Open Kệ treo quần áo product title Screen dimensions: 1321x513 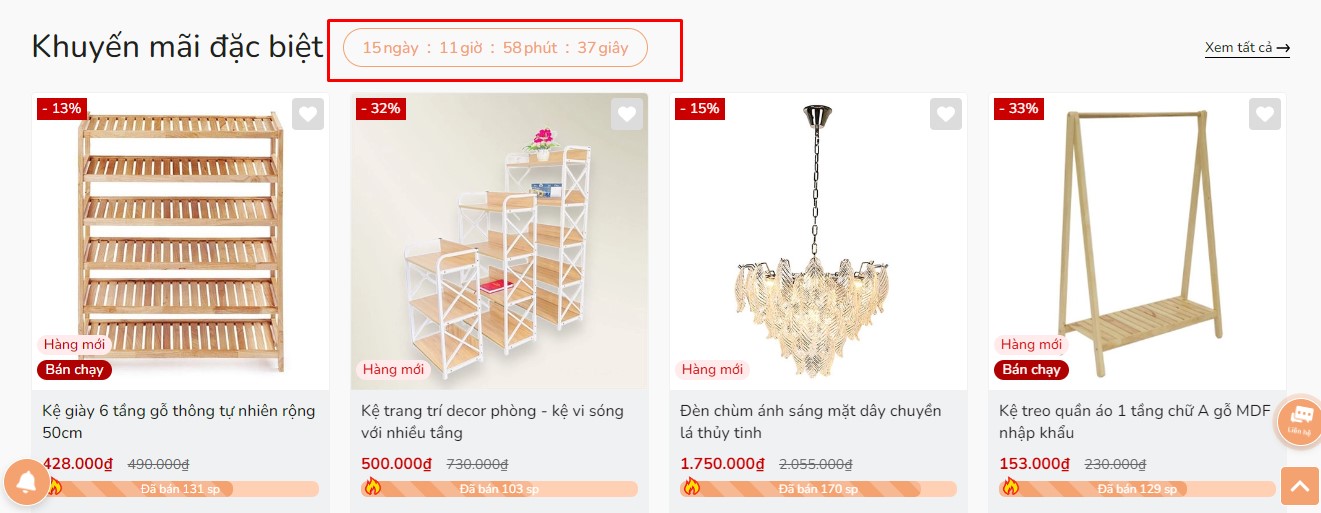tap(1135, 421)
